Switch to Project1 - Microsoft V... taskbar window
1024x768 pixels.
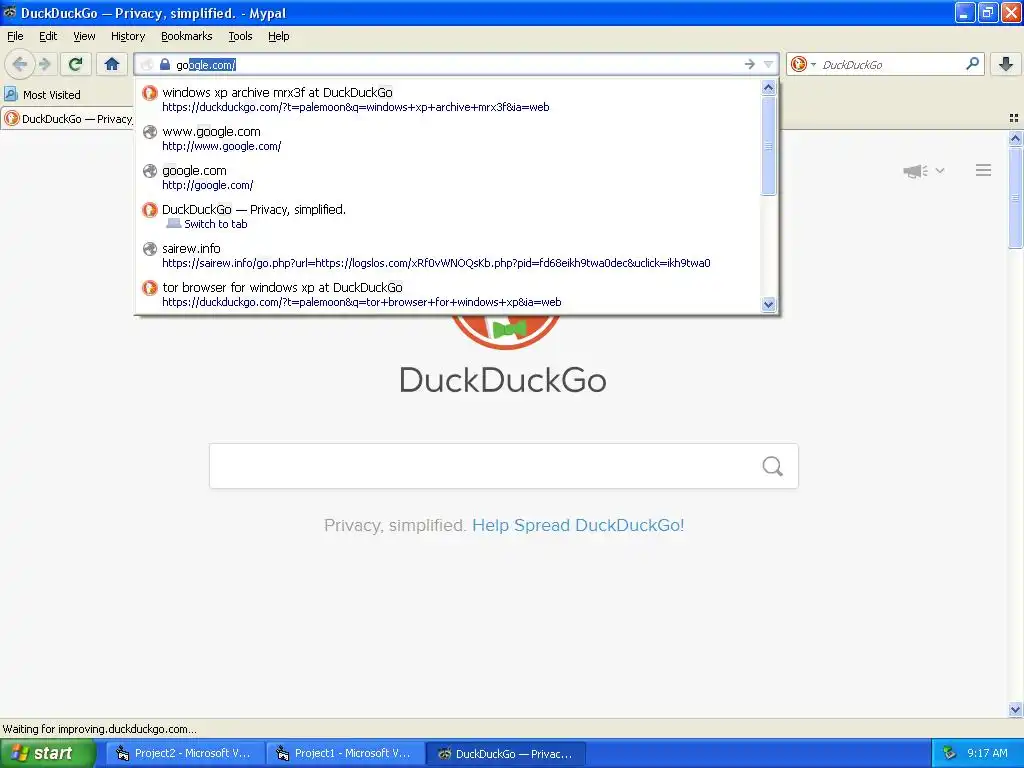pos(346,754)
